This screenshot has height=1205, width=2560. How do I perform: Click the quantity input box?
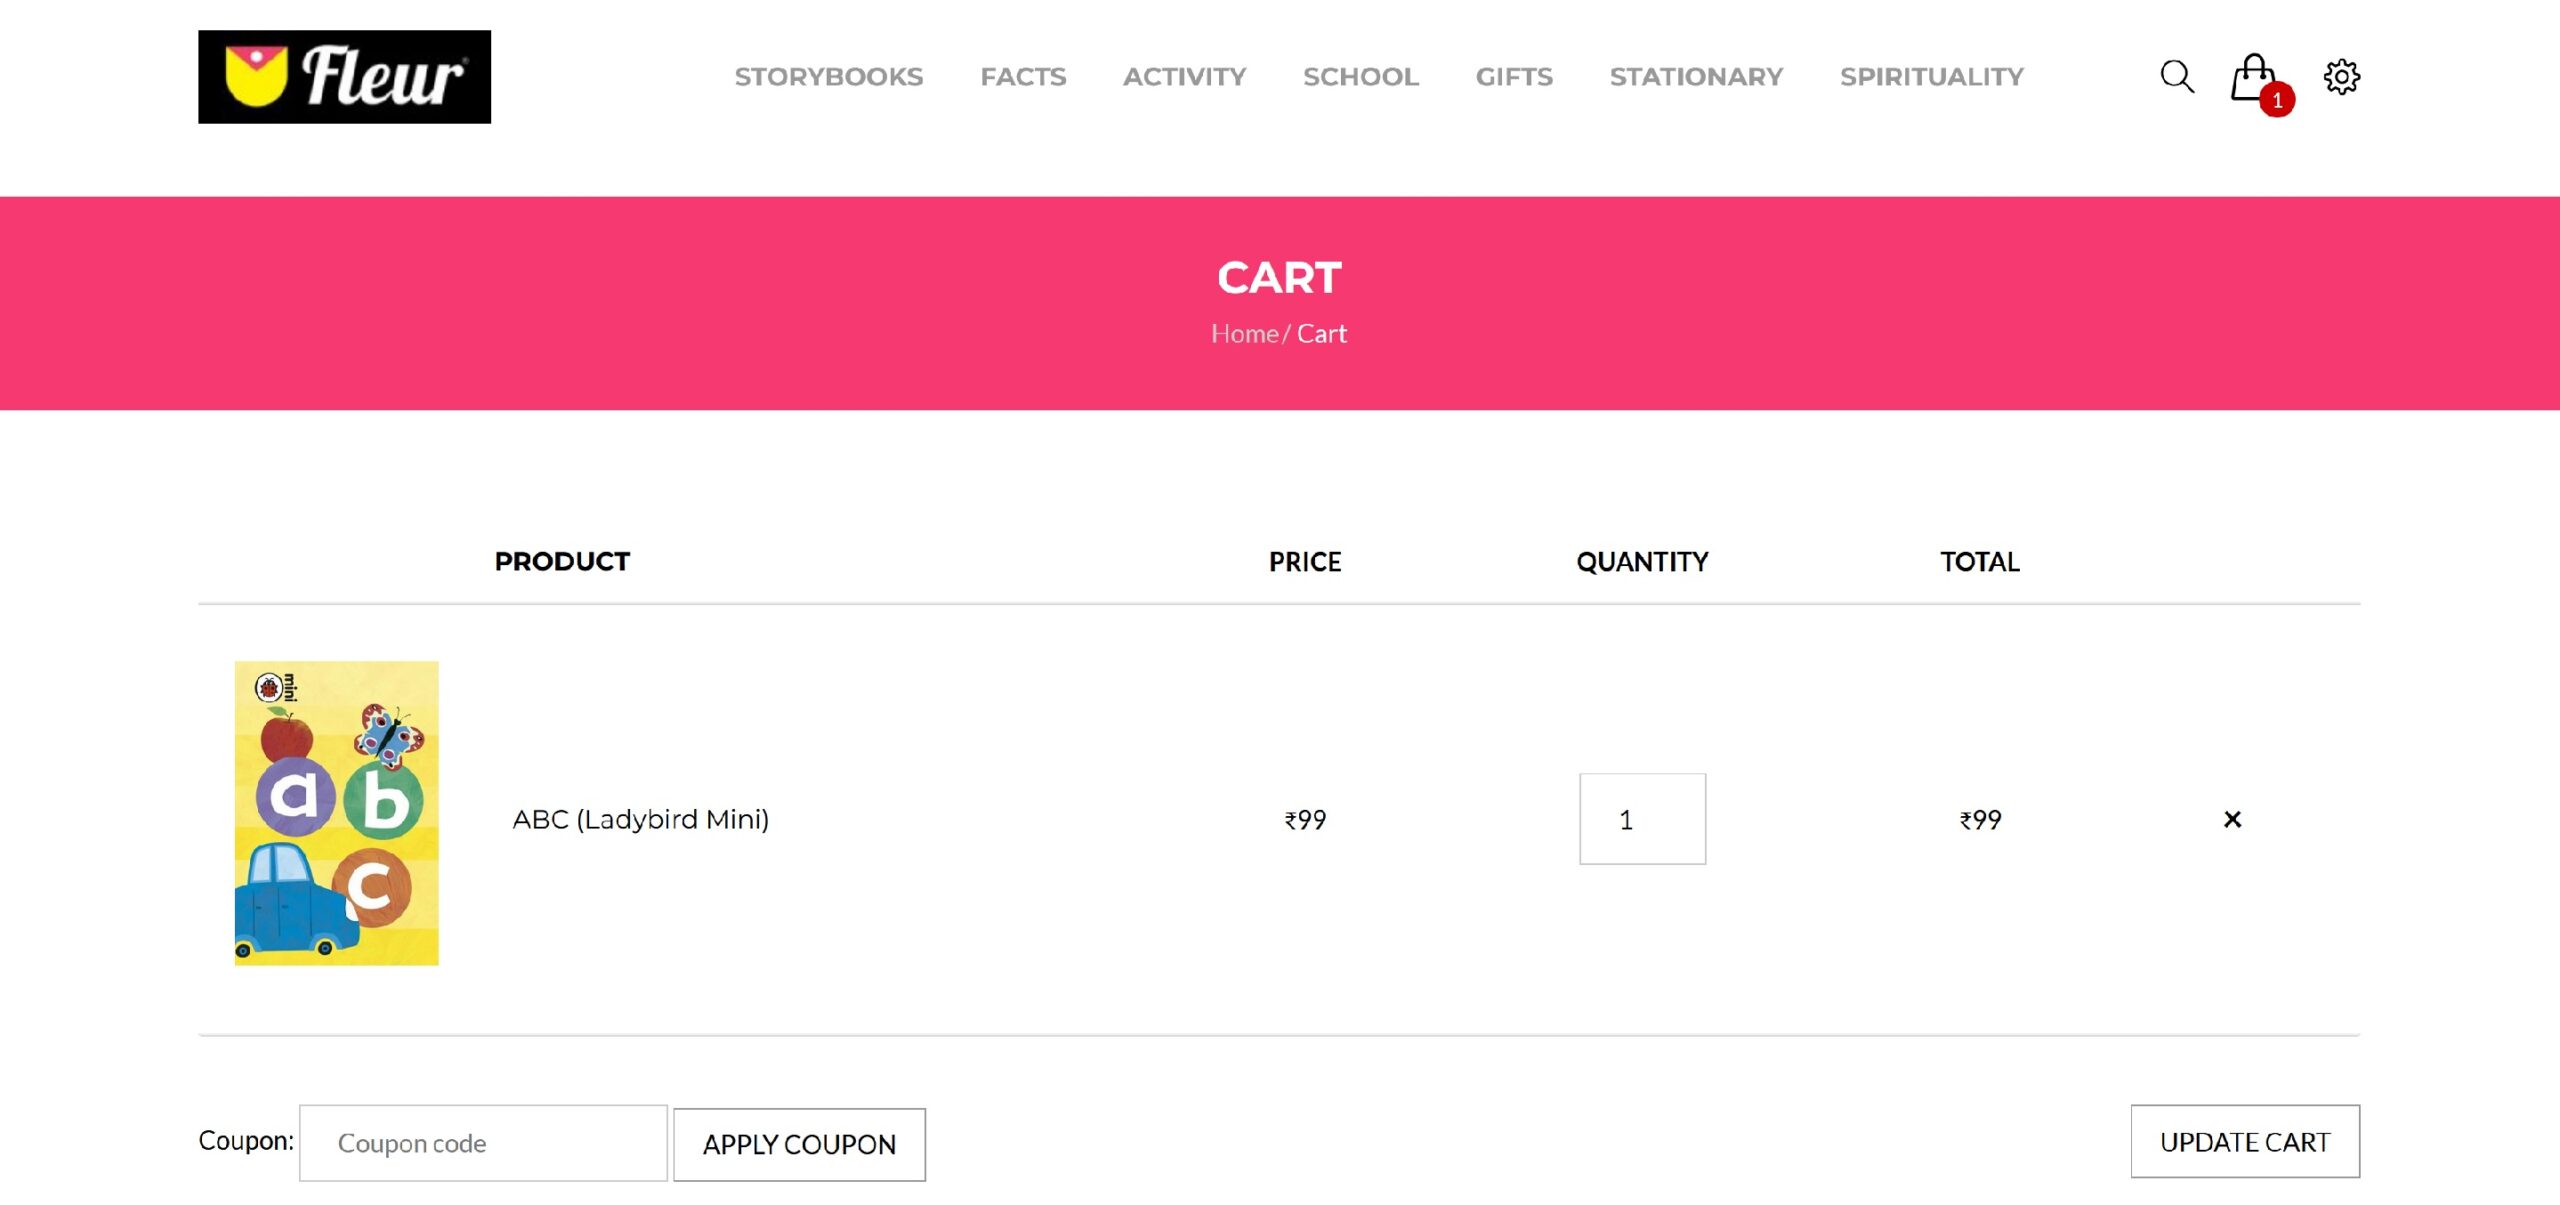[1642, 819]
